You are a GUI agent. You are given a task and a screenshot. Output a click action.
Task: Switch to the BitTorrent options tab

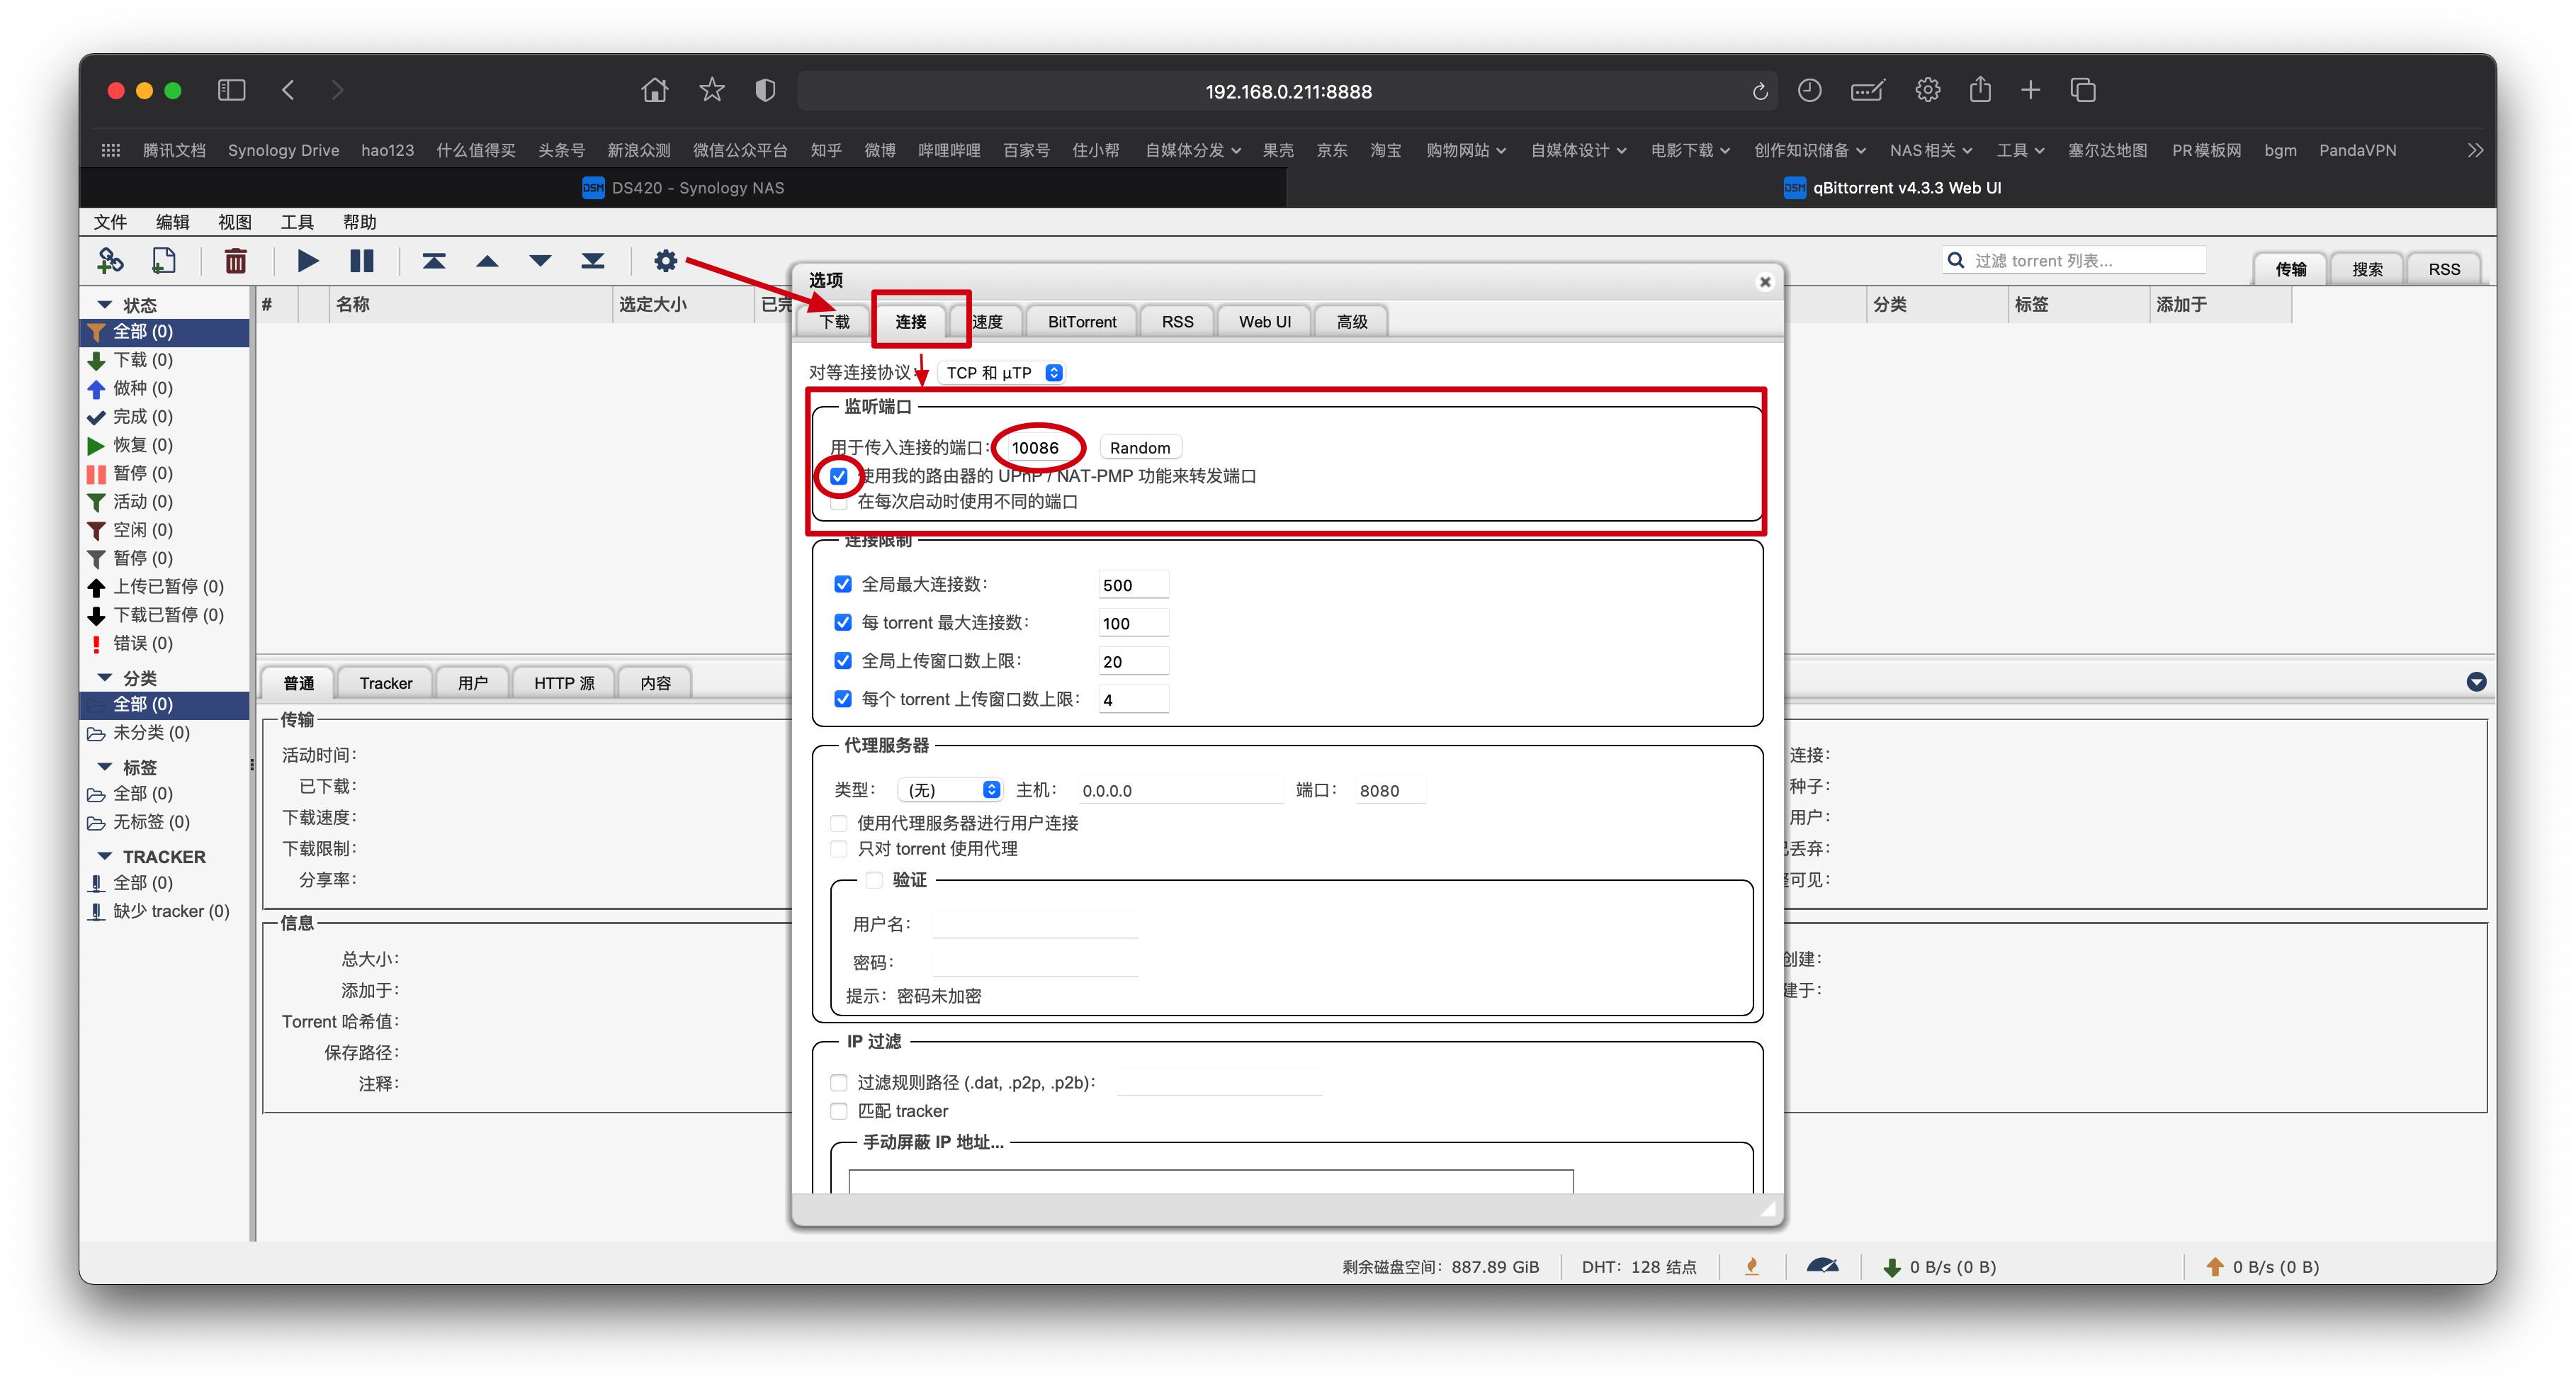coord(1082,322)
